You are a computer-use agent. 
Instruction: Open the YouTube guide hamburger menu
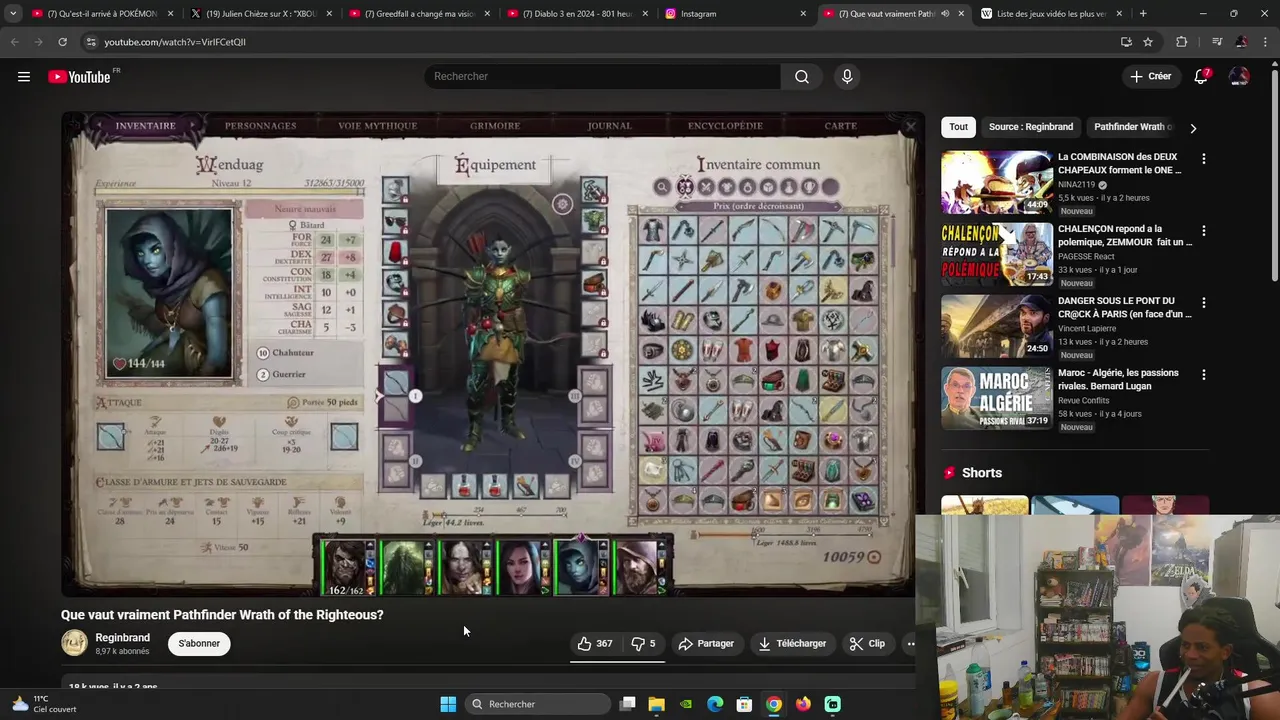(24, 77)
